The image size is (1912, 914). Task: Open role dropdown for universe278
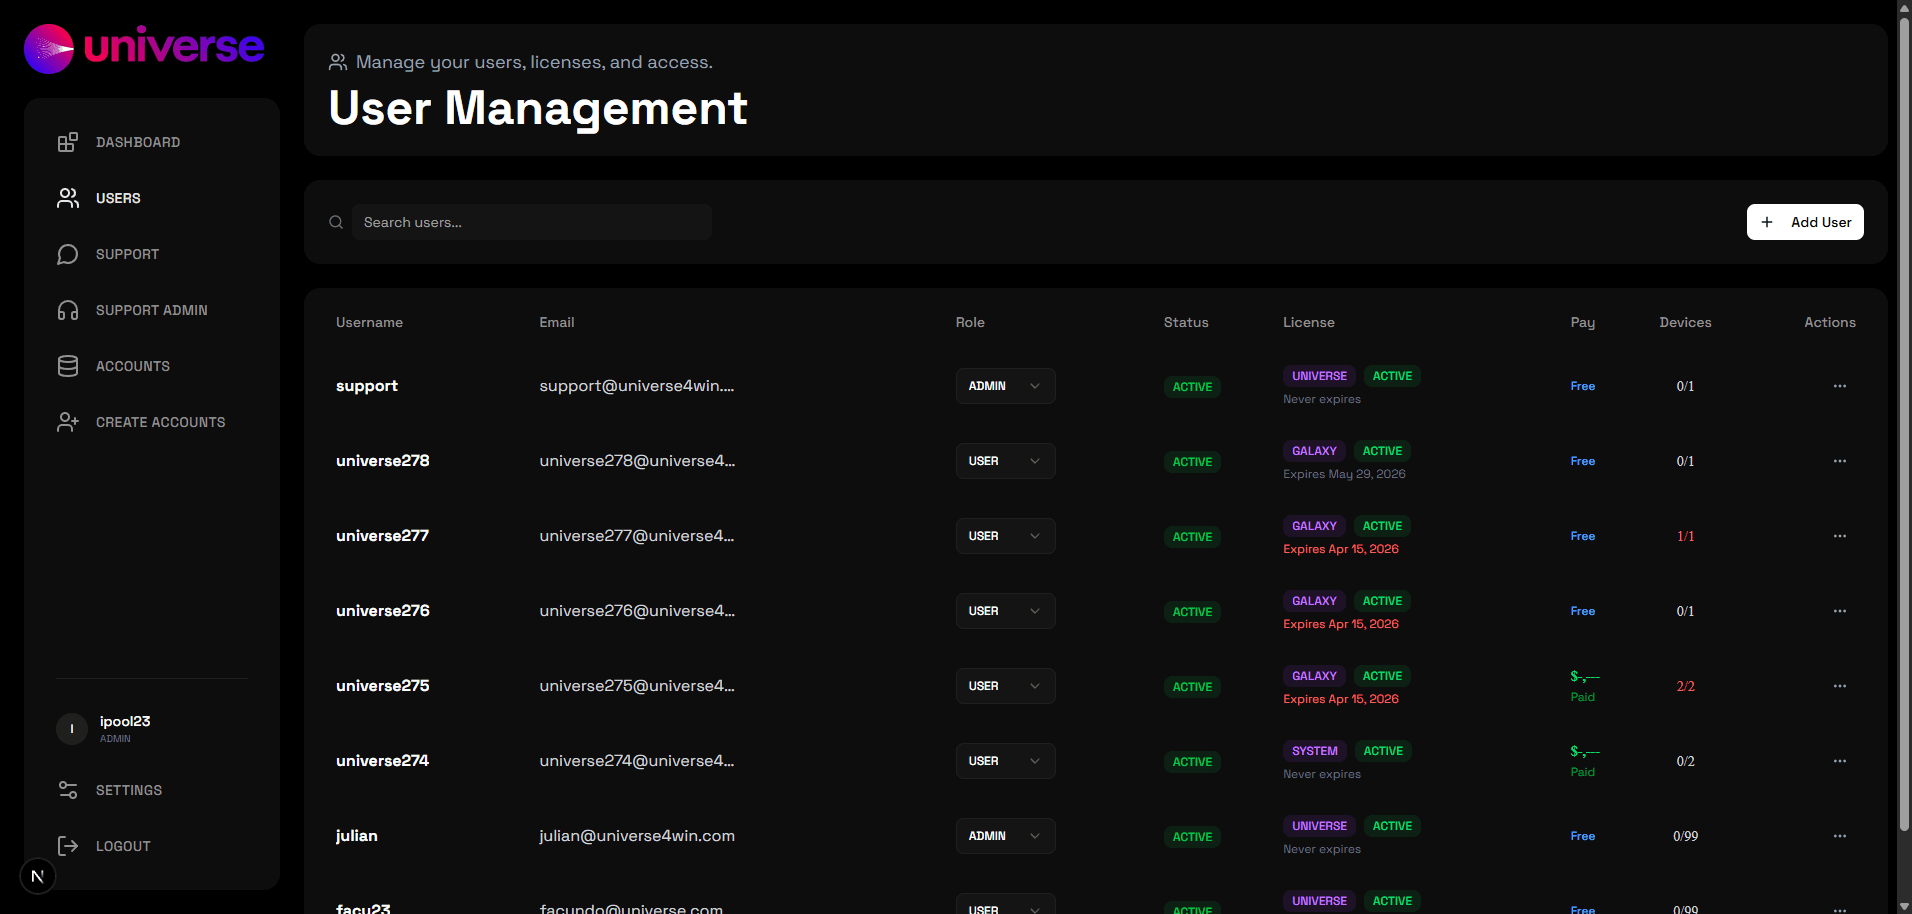[1005, 461]
